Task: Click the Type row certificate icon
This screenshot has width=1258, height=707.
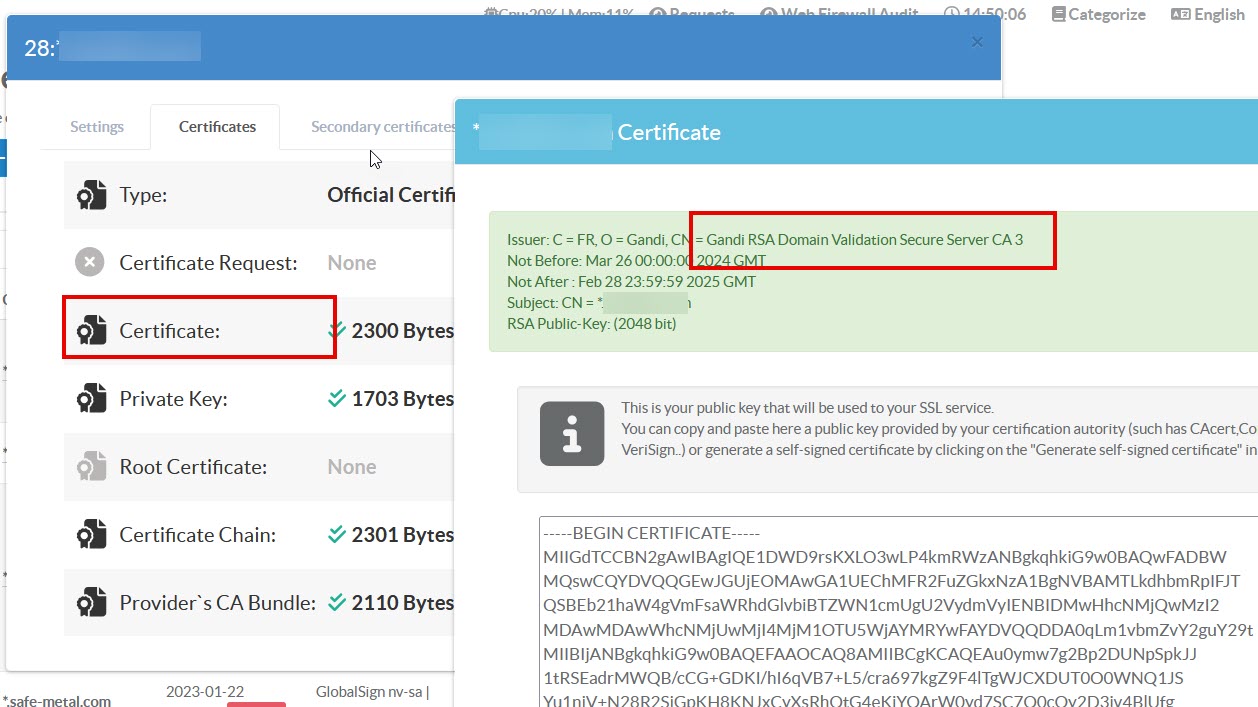Action: tap(91, 195)
